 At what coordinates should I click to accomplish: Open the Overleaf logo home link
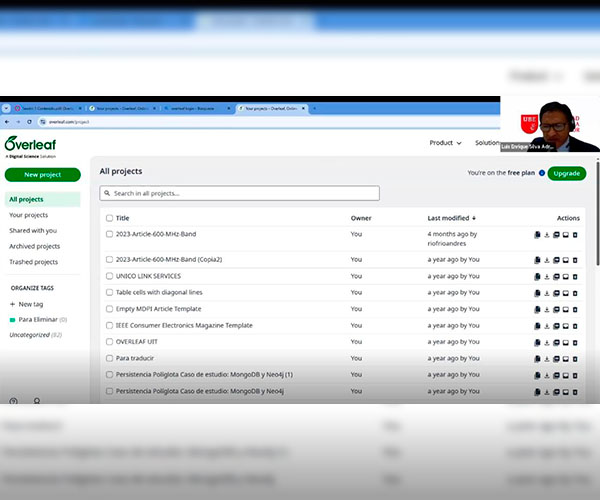coord(30,147)
